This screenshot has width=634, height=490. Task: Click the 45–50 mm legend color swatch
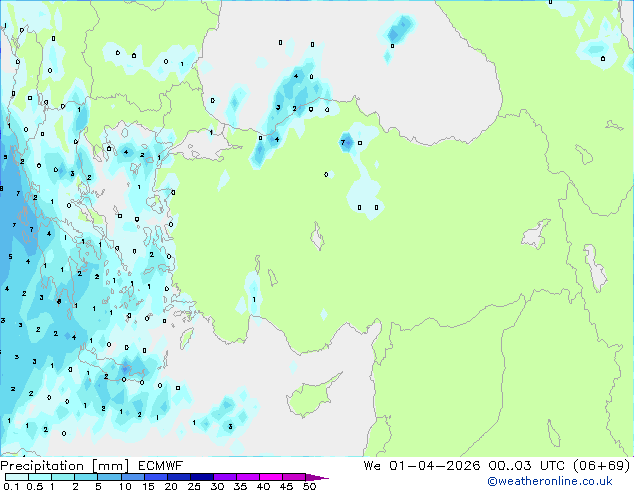pos(294,477)
